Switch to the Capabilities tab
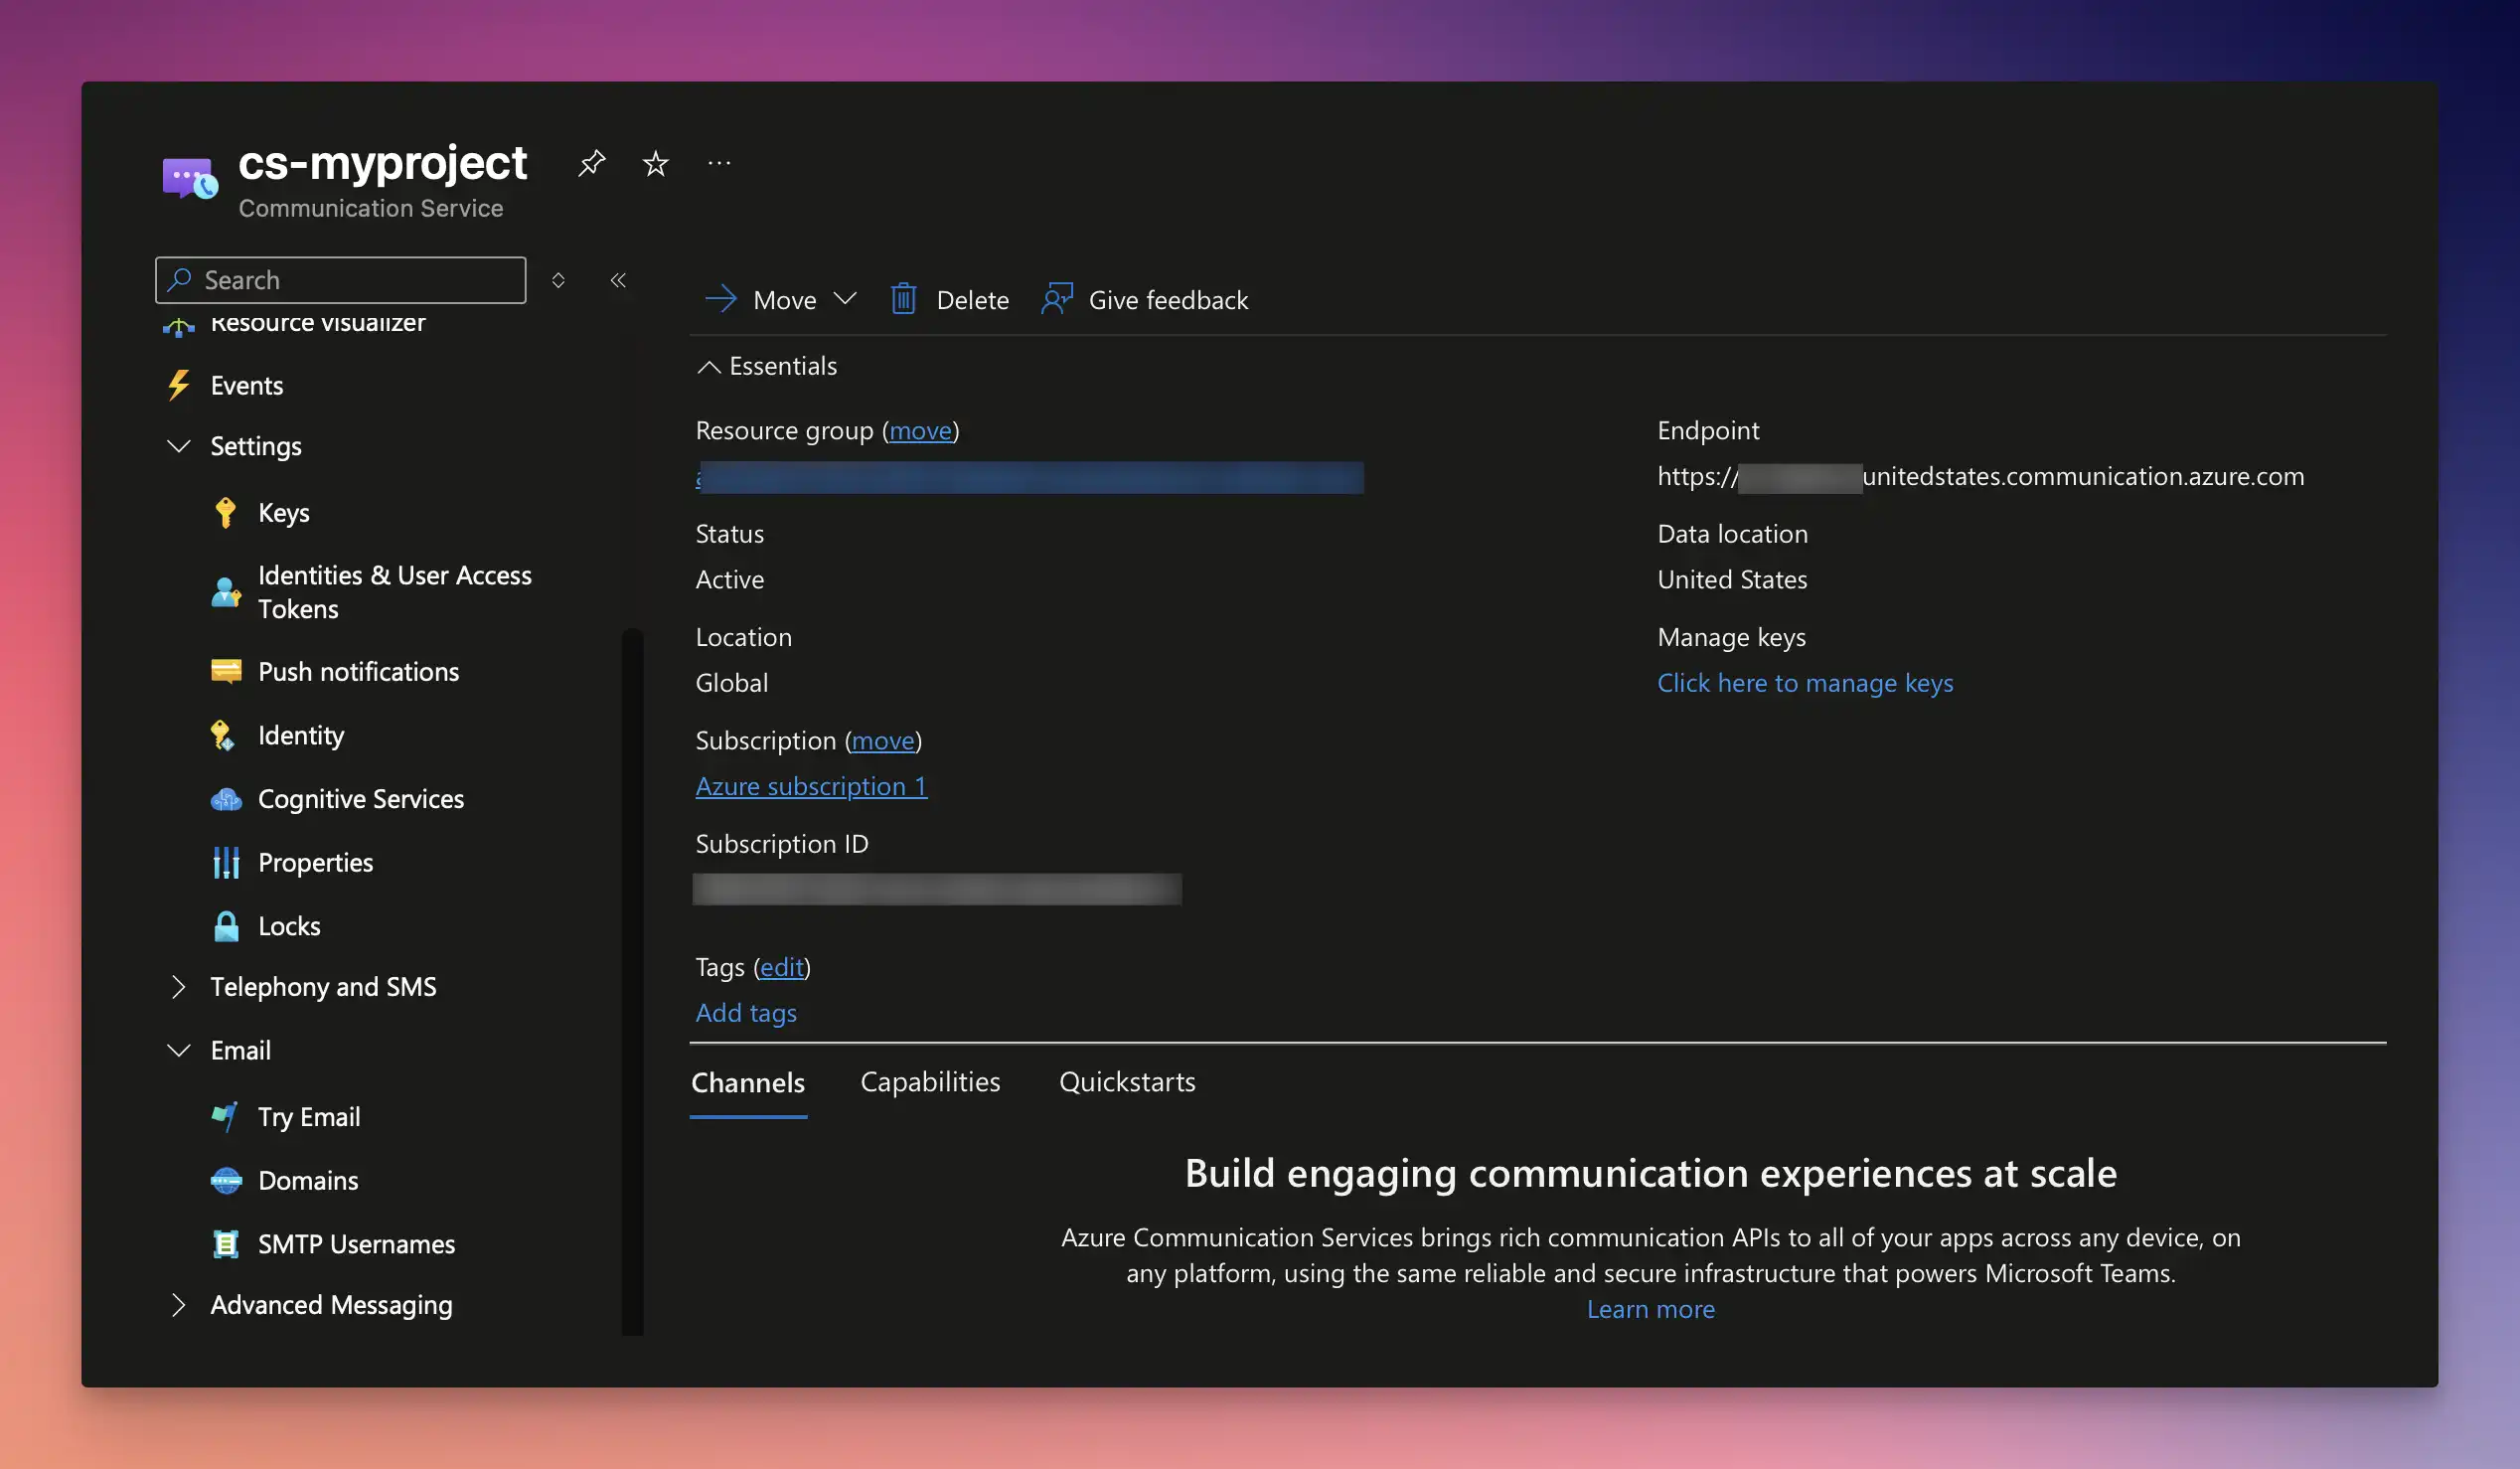The height and width of the screenshot is (1469, 2520). pos(929,1082)
